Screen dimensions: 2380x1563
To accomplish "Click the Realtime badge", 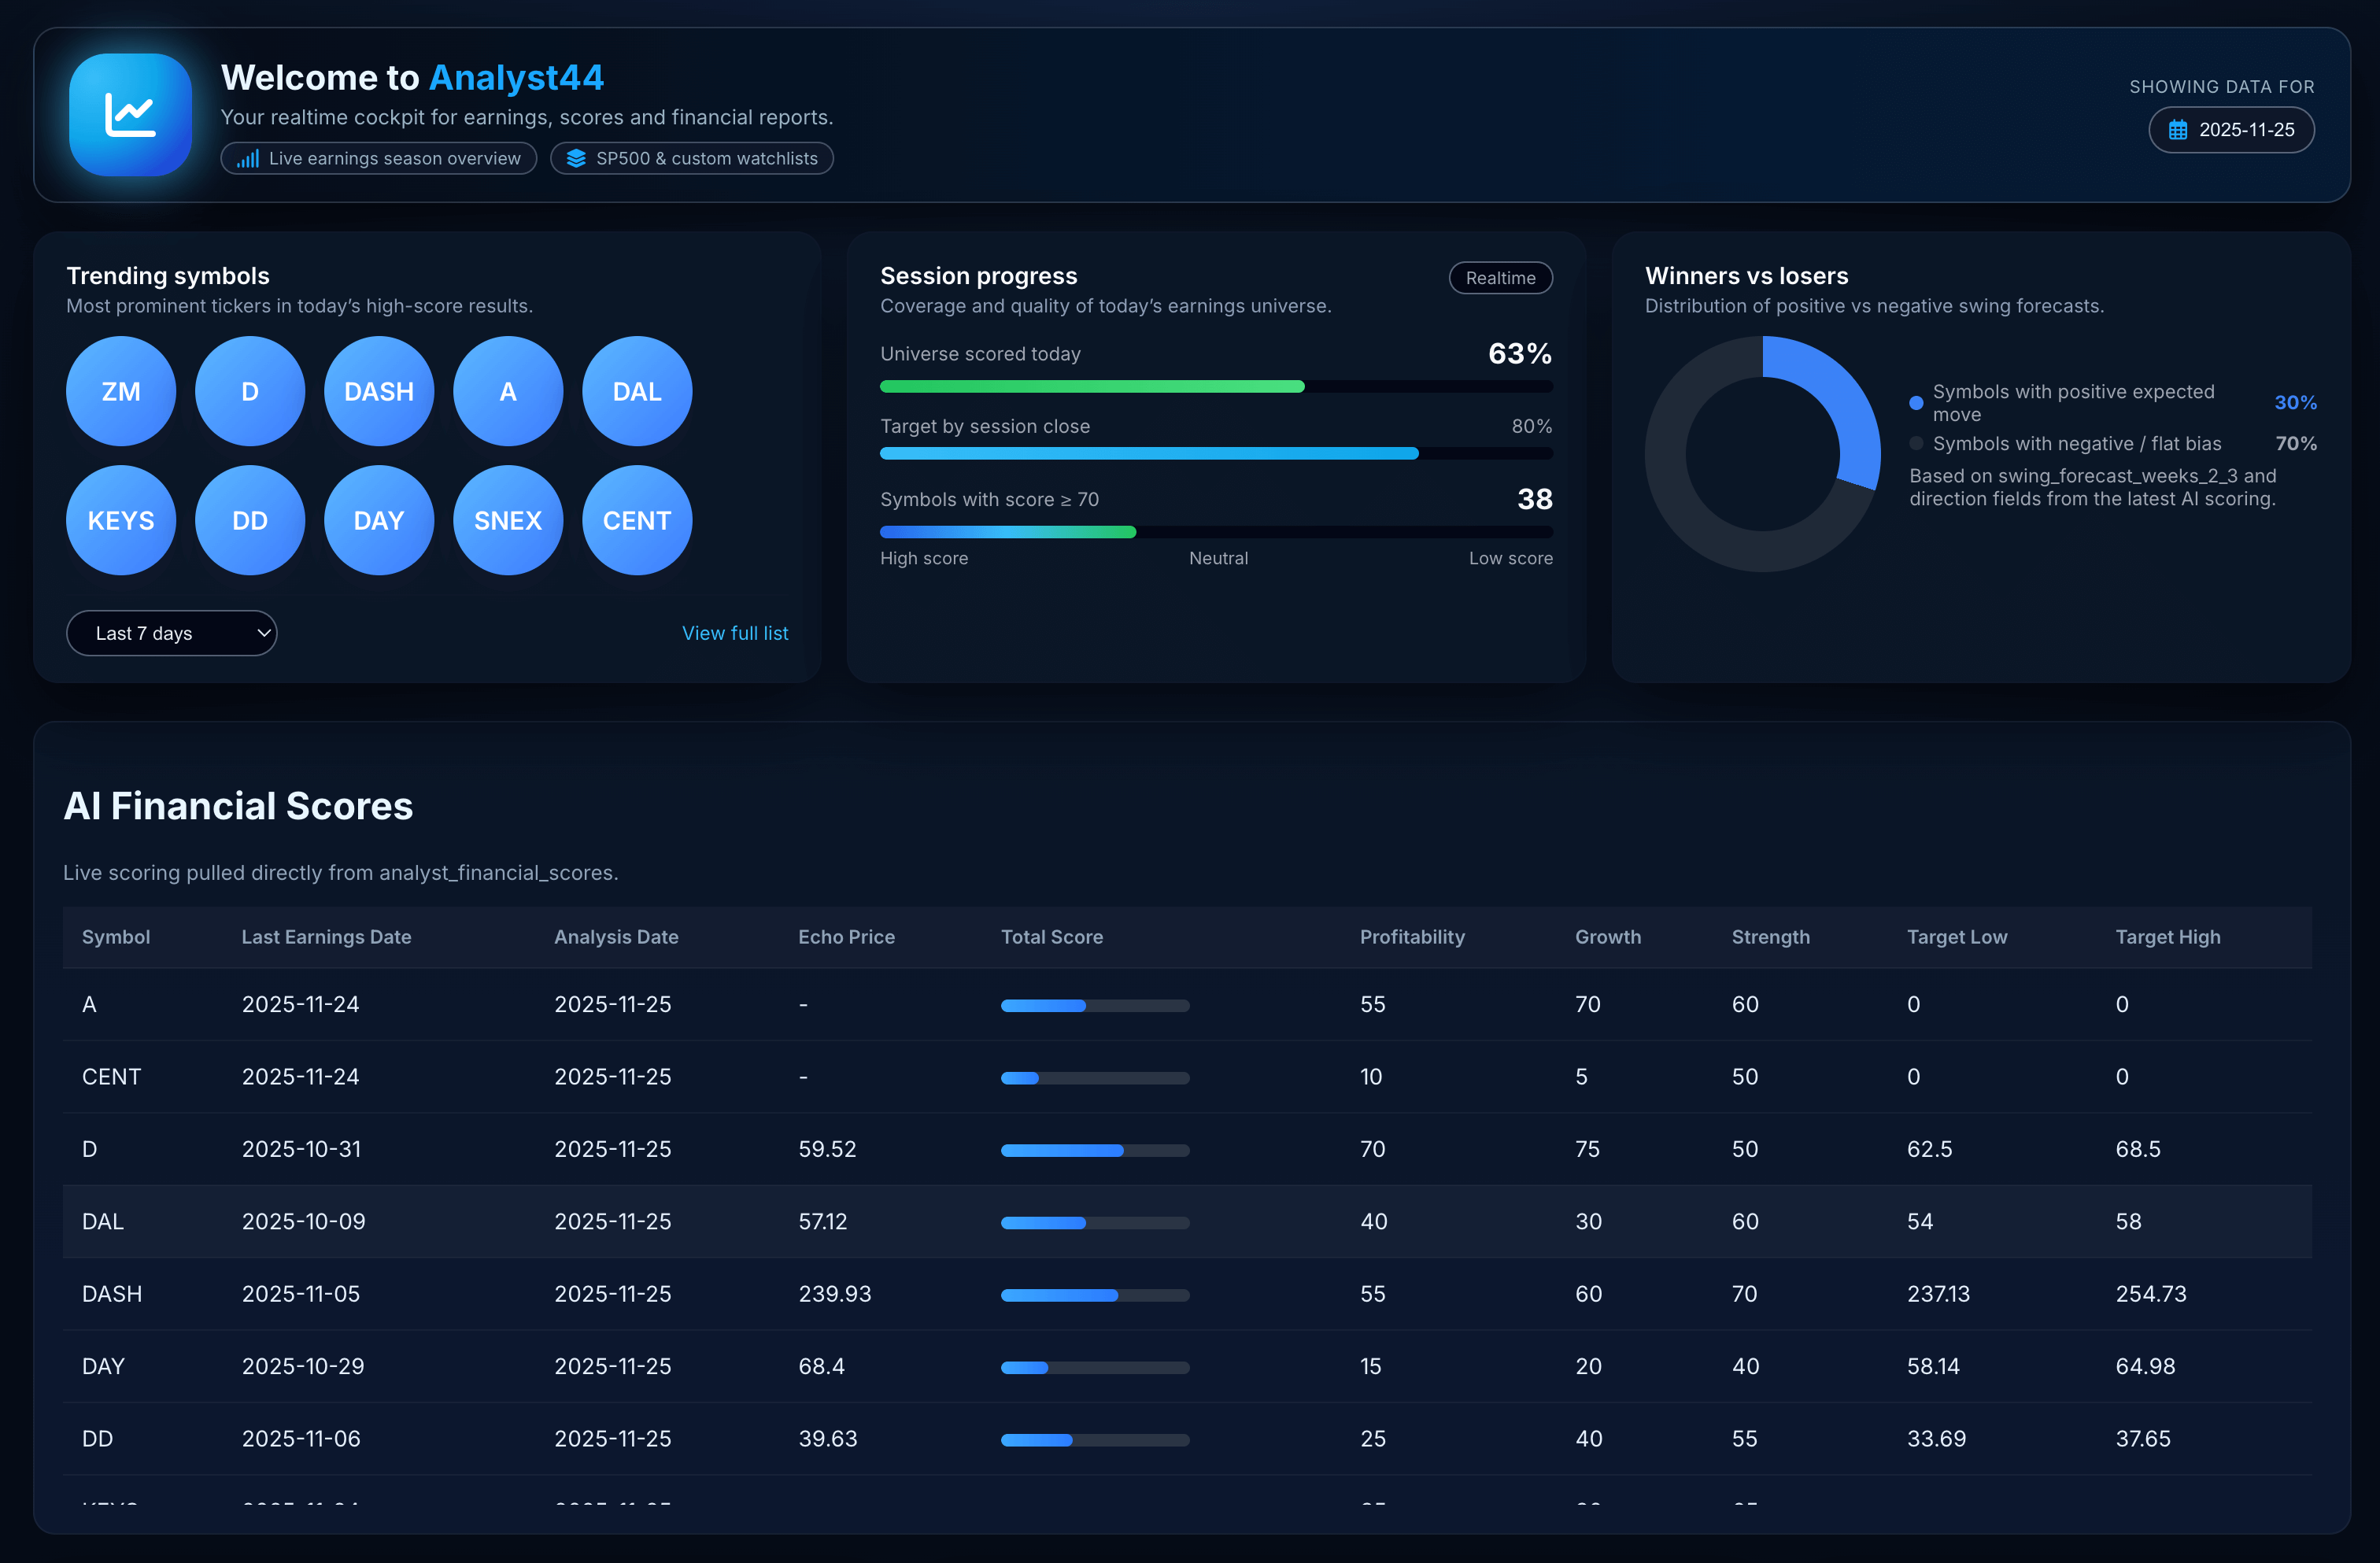I will tap(1500, 278).
